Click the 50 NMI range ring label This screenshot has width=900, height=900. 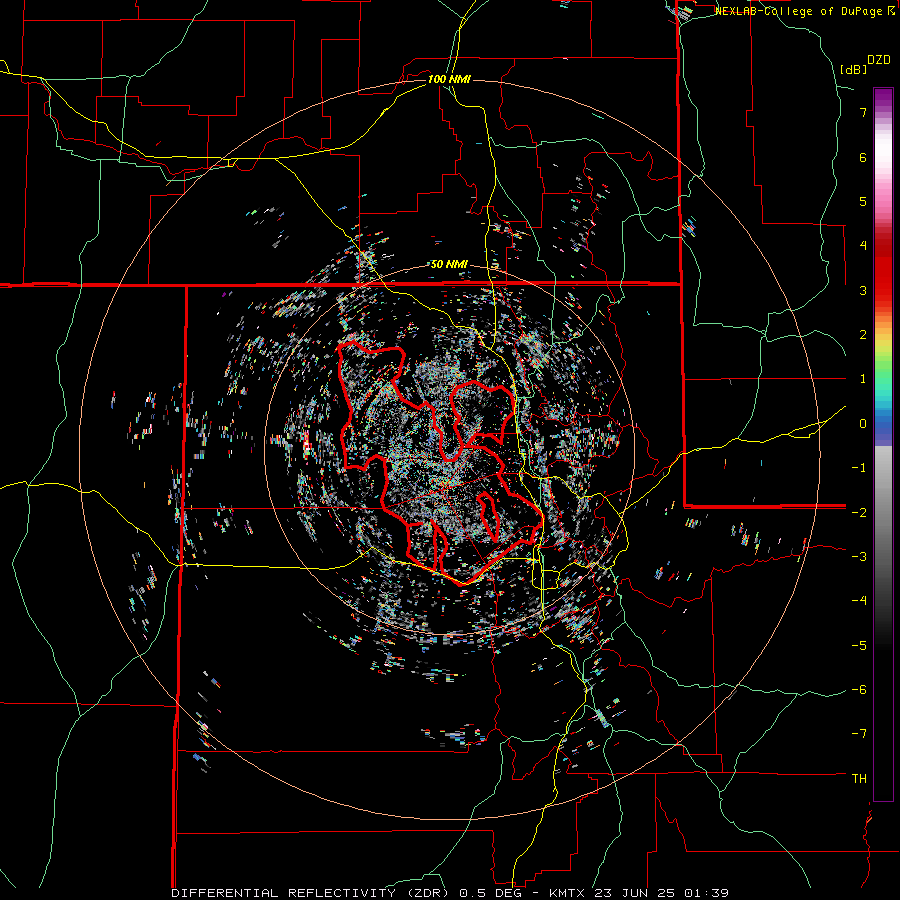tap(449, 265)
